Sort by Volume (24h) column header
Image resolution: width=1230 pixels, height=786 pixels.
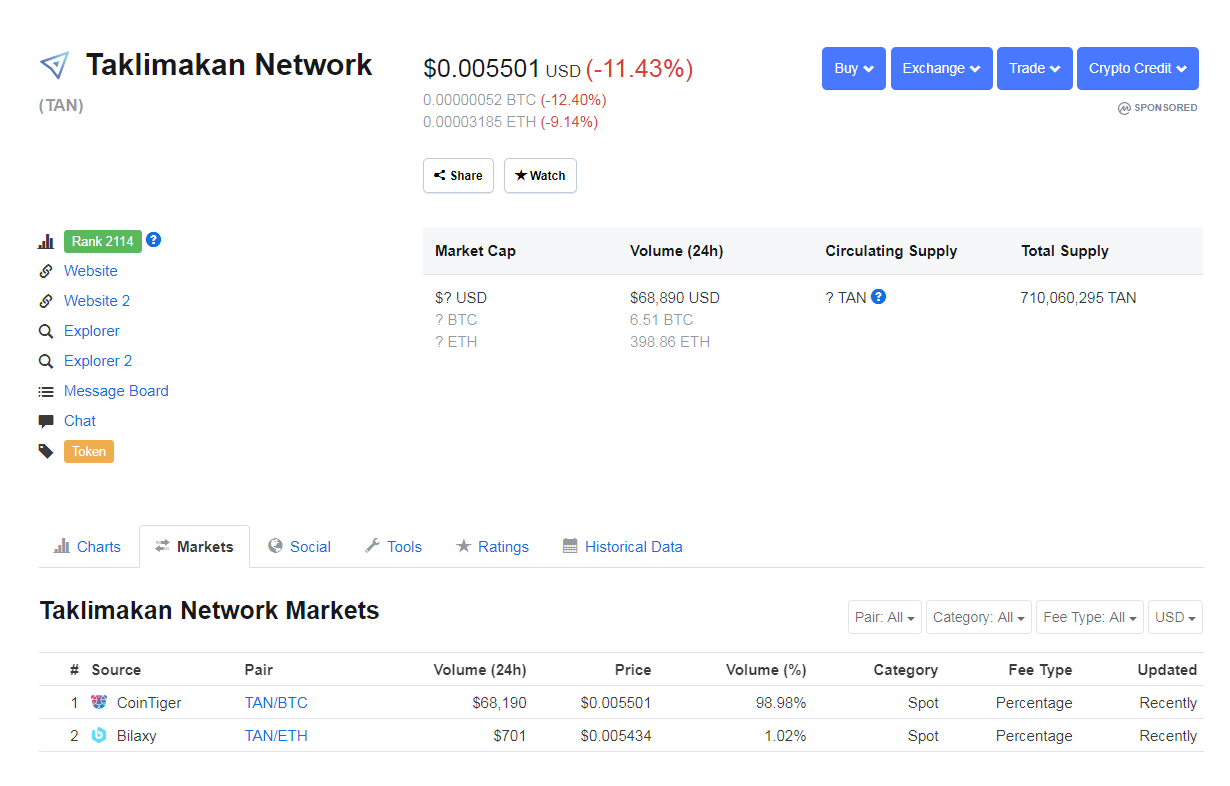click(x=480, y=670)
